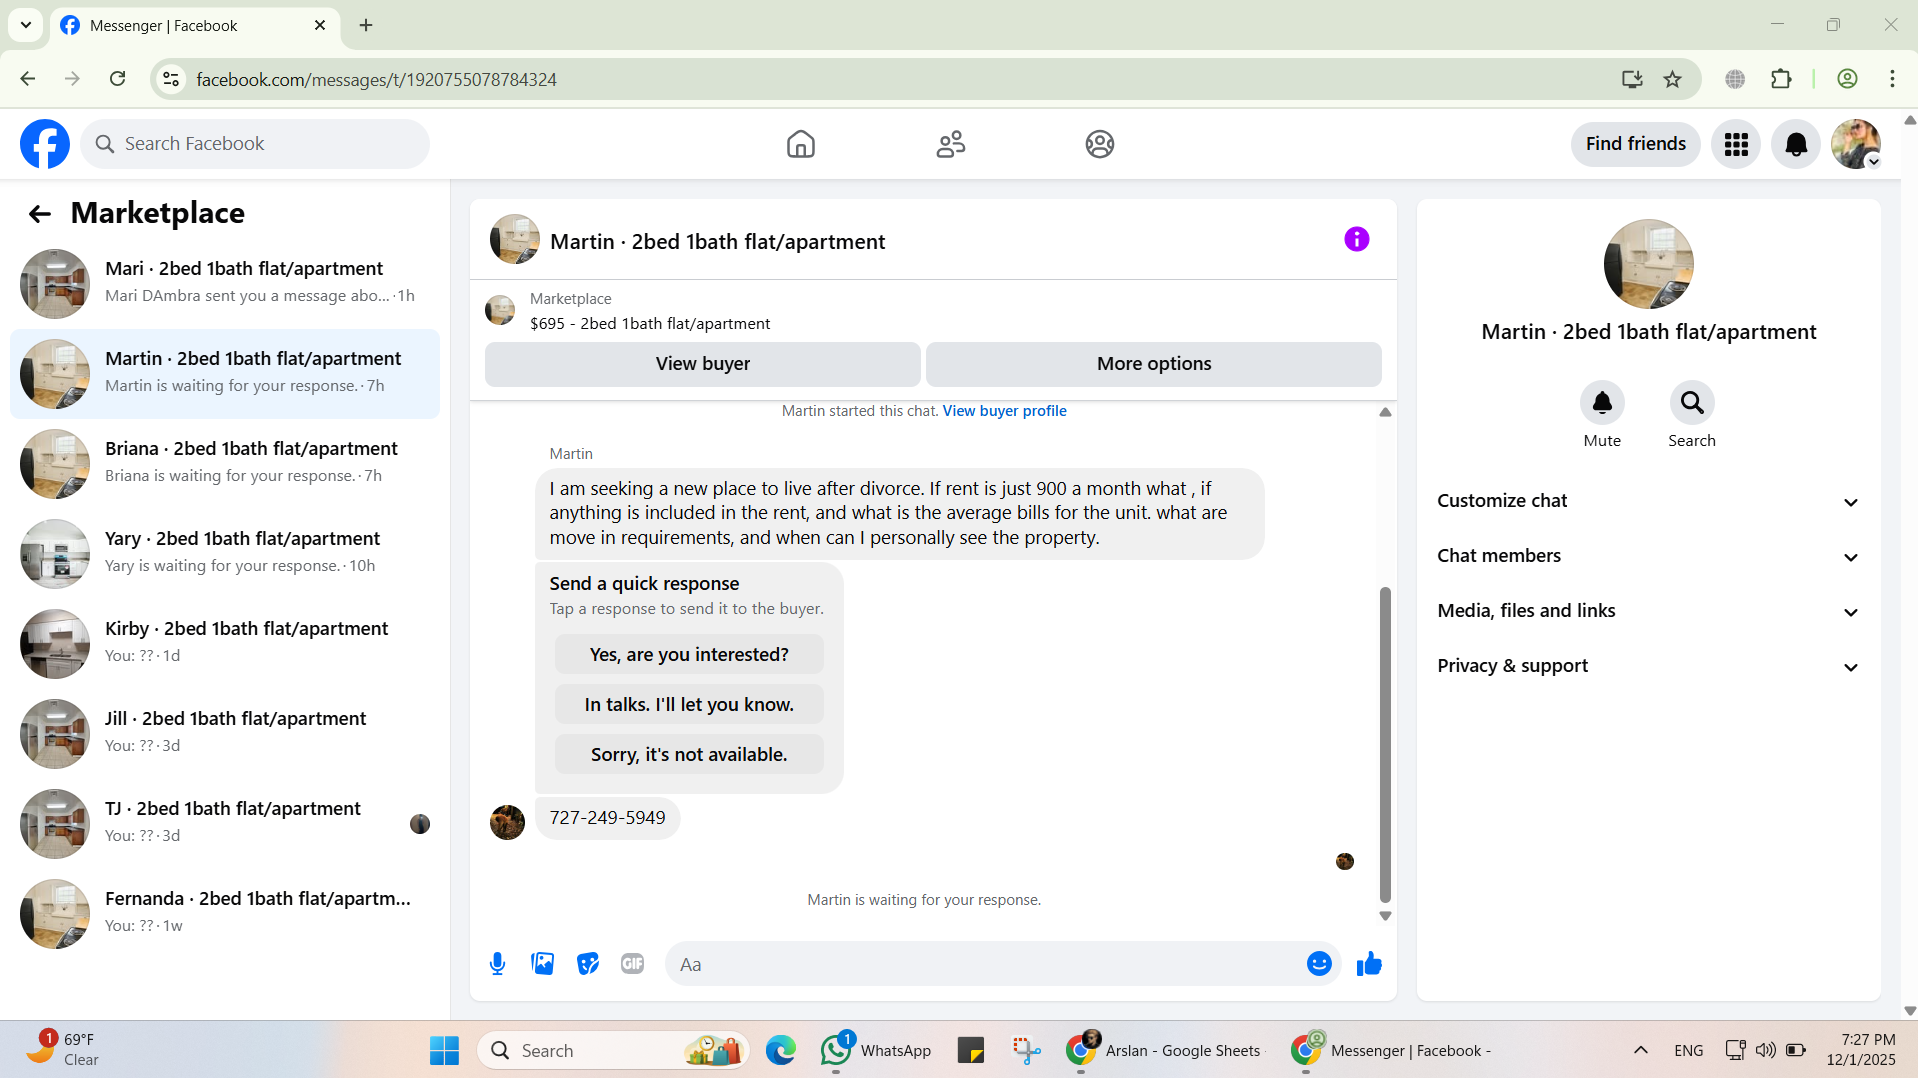Viewport: 1918px width, 1078px height.
Task: Open the Notifications bell
Action: tap(1796, 144)
